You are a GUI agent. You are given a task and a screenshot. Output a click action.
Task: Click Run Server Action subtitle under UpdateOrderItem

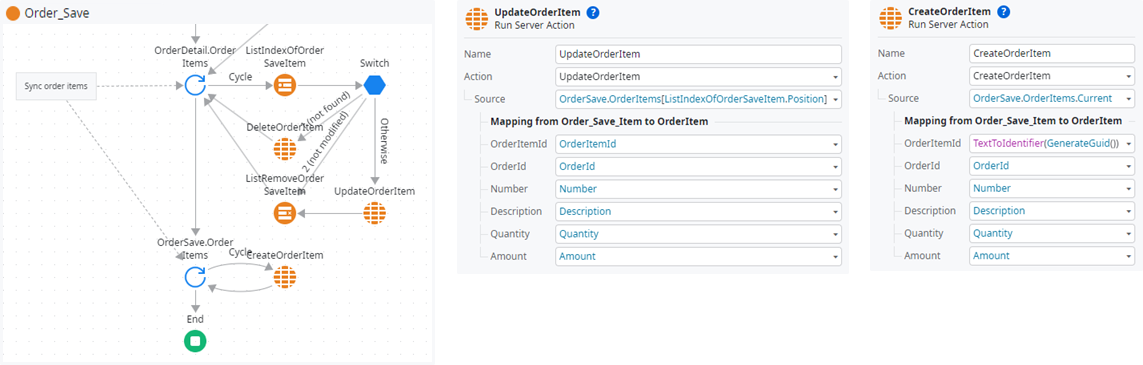click(534, 25)
